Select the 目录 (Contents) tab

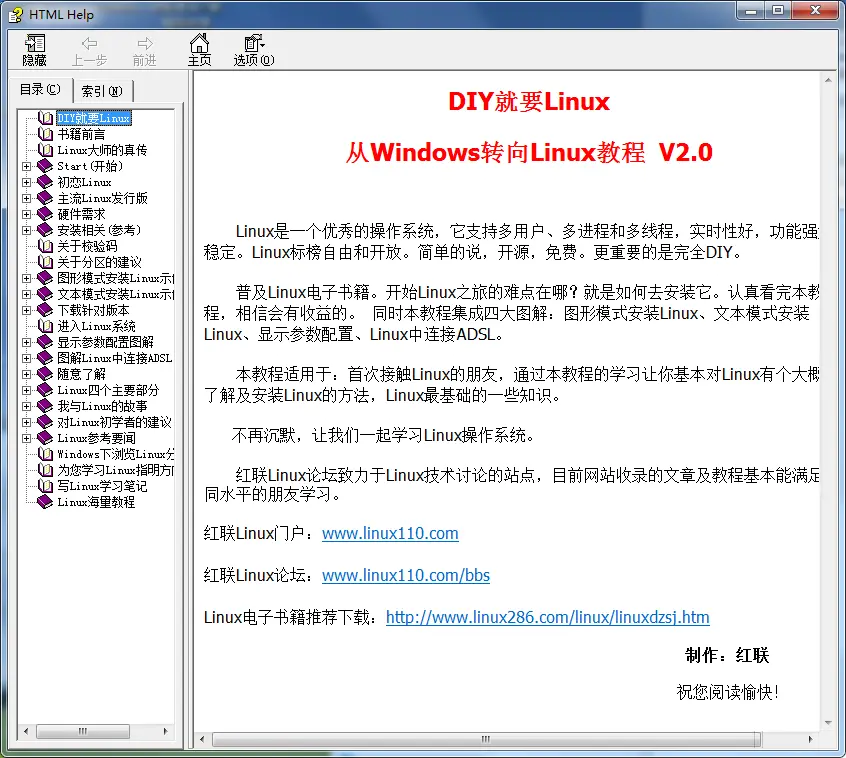[x=40, y=90]
